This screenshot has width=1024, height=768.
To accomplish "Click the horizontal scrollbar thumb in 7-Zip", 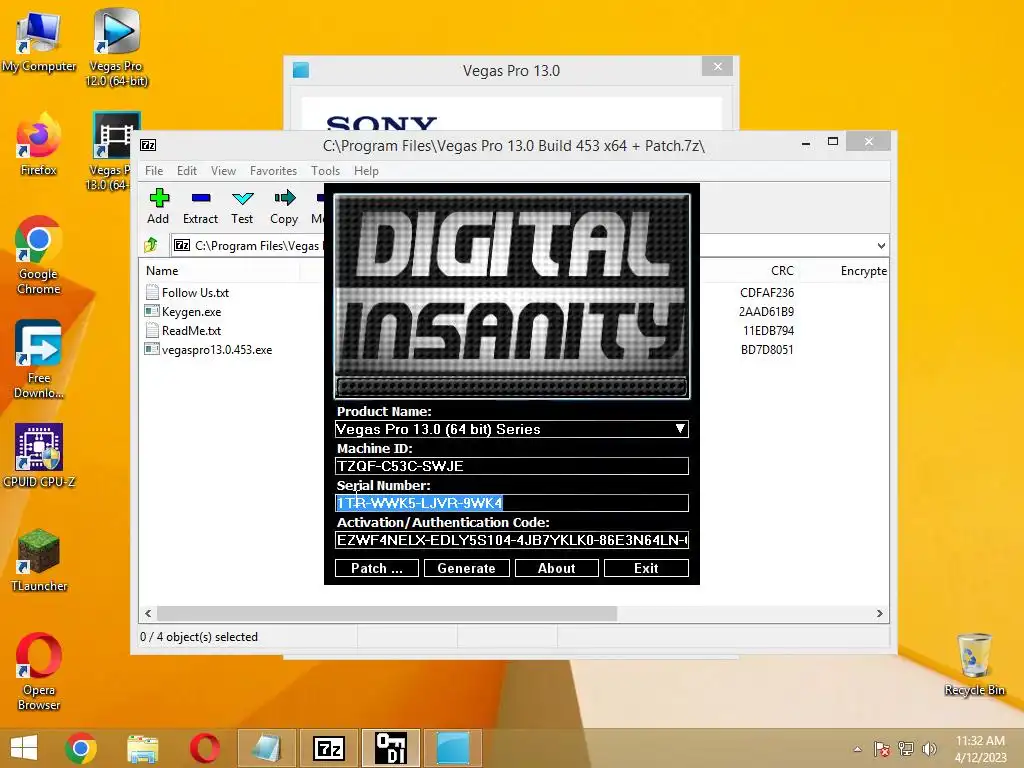I will (x=387, y=614).
